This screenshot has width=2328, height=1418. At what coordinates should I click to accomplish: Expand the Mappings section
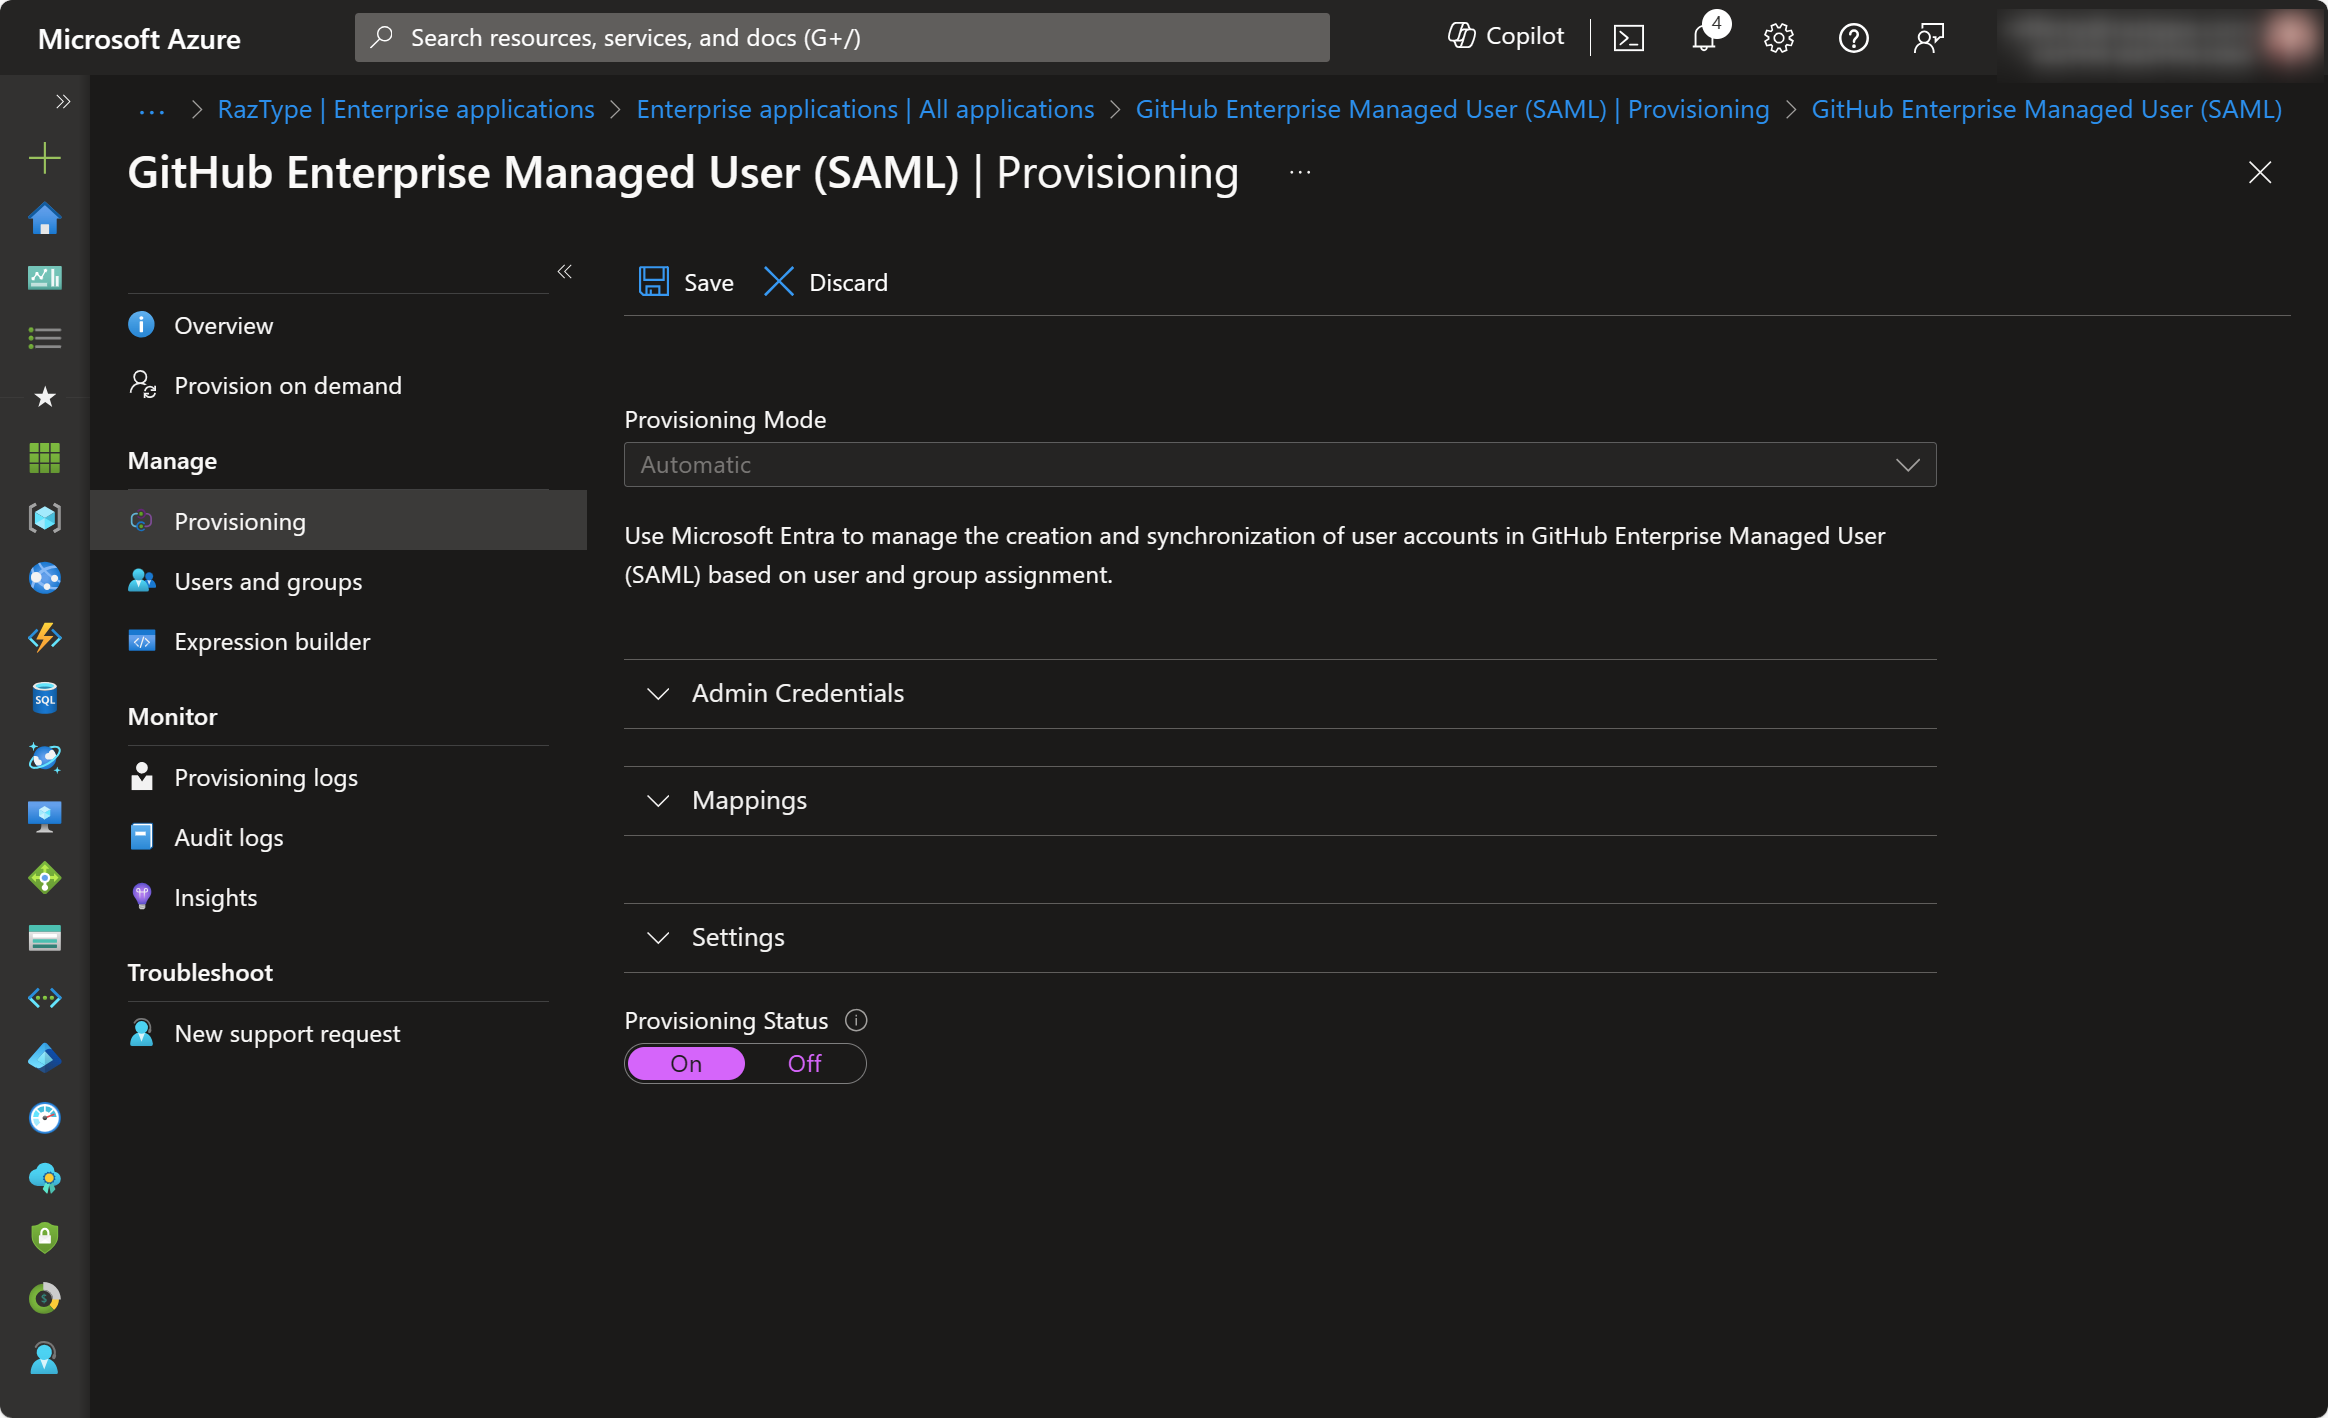click(x=749, y=800)
